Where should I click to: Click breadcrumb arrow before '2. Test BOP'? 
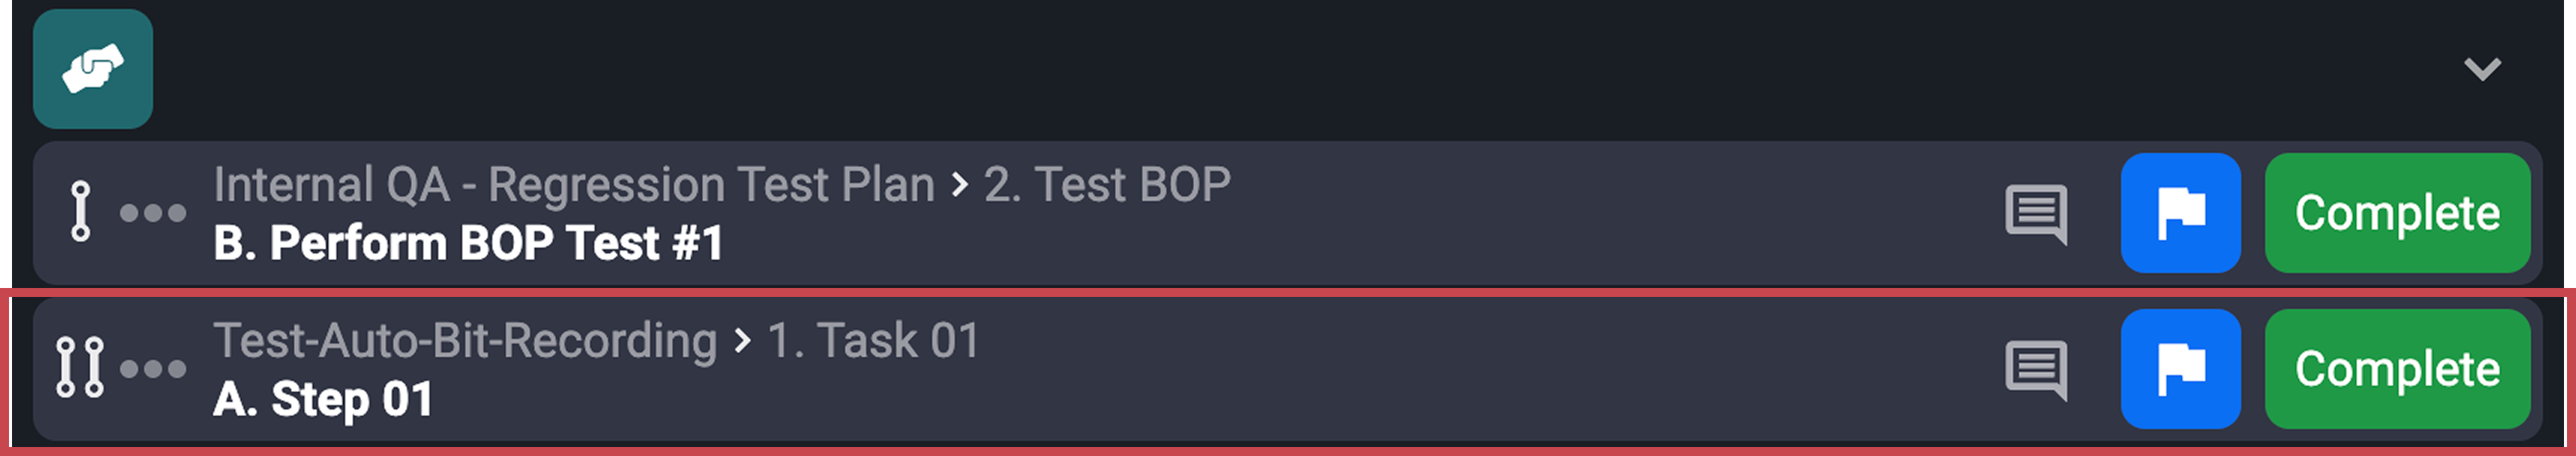960,185
